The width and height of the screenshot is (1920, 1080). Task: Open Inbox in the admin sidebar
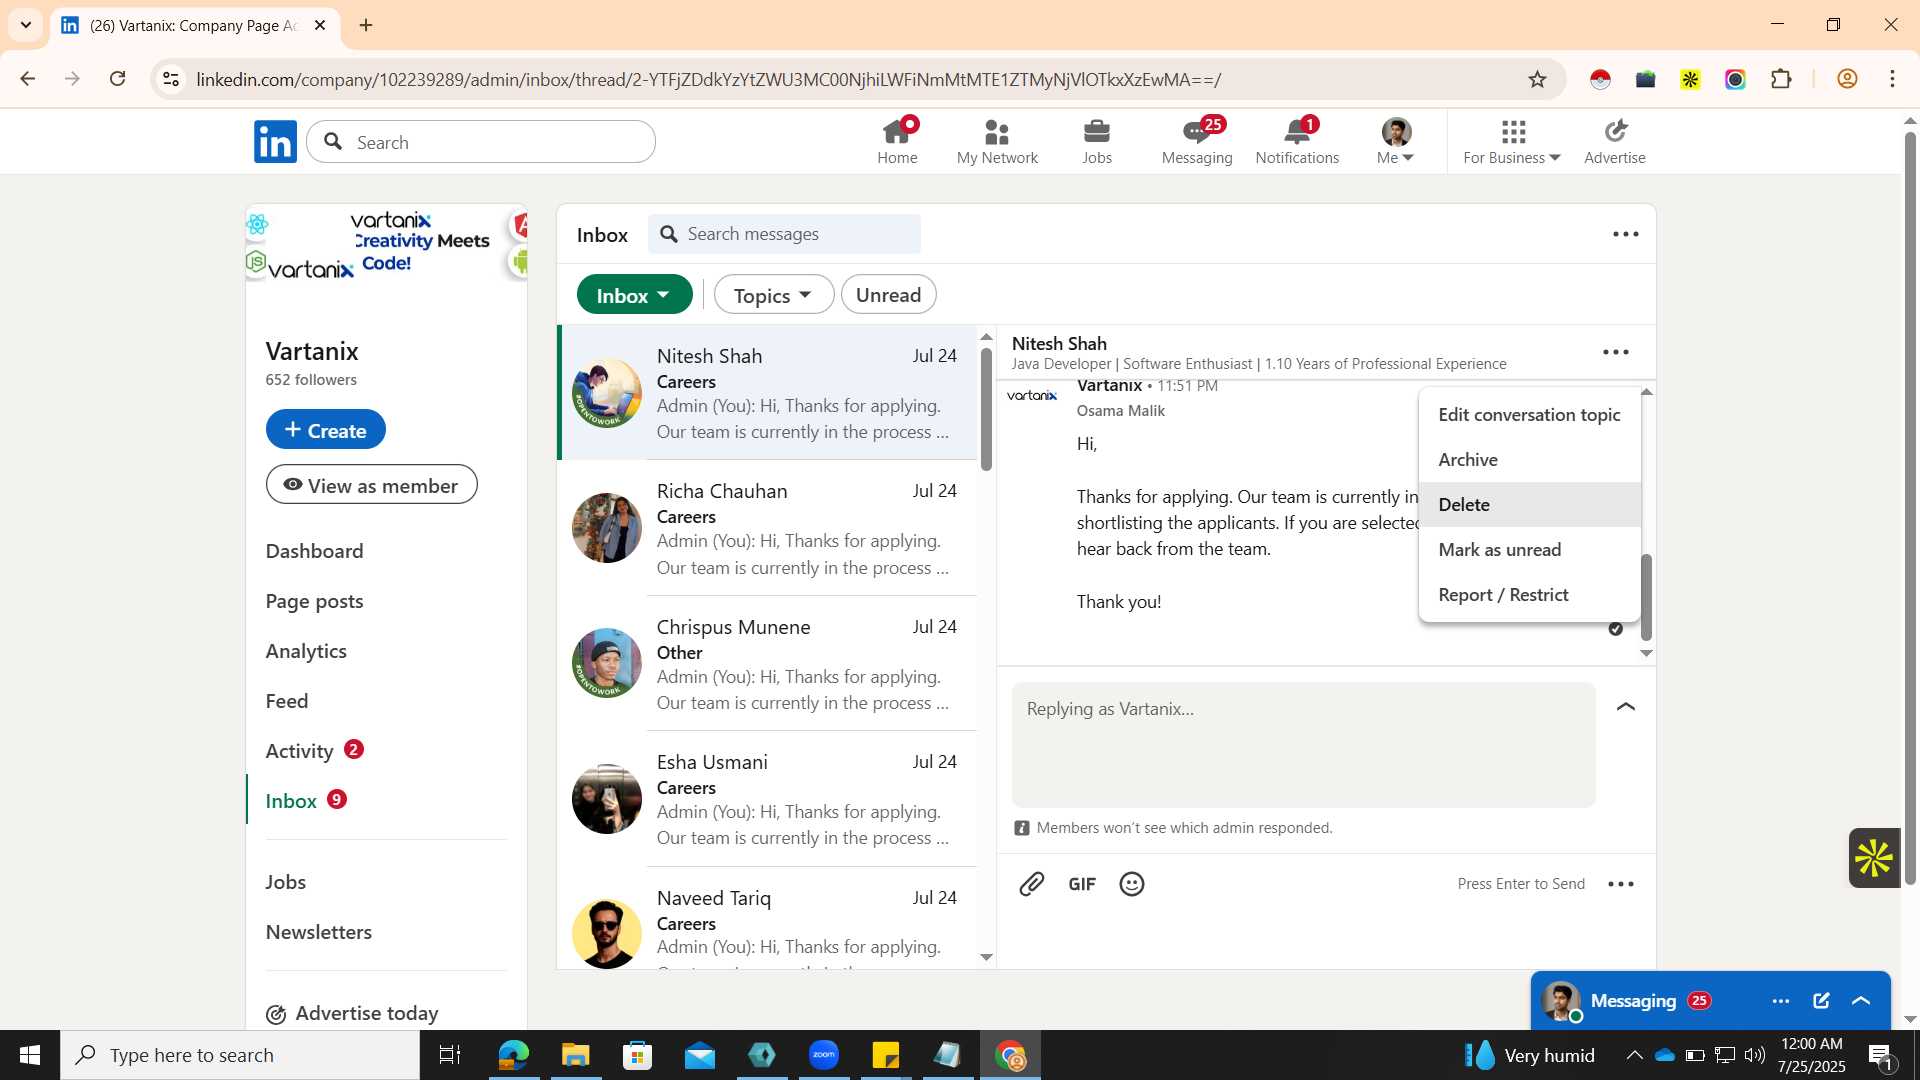(291, 801)
